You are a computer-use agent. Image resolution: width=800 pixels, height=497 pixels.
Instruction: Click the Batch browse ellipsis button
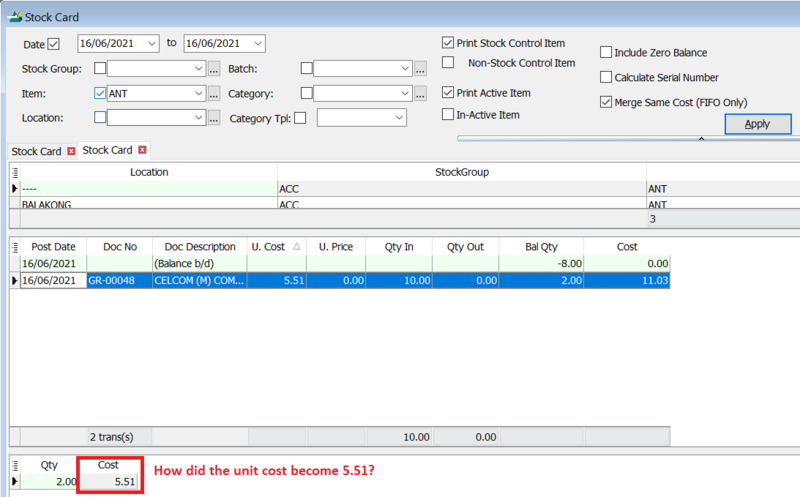(x=420, y=69)
